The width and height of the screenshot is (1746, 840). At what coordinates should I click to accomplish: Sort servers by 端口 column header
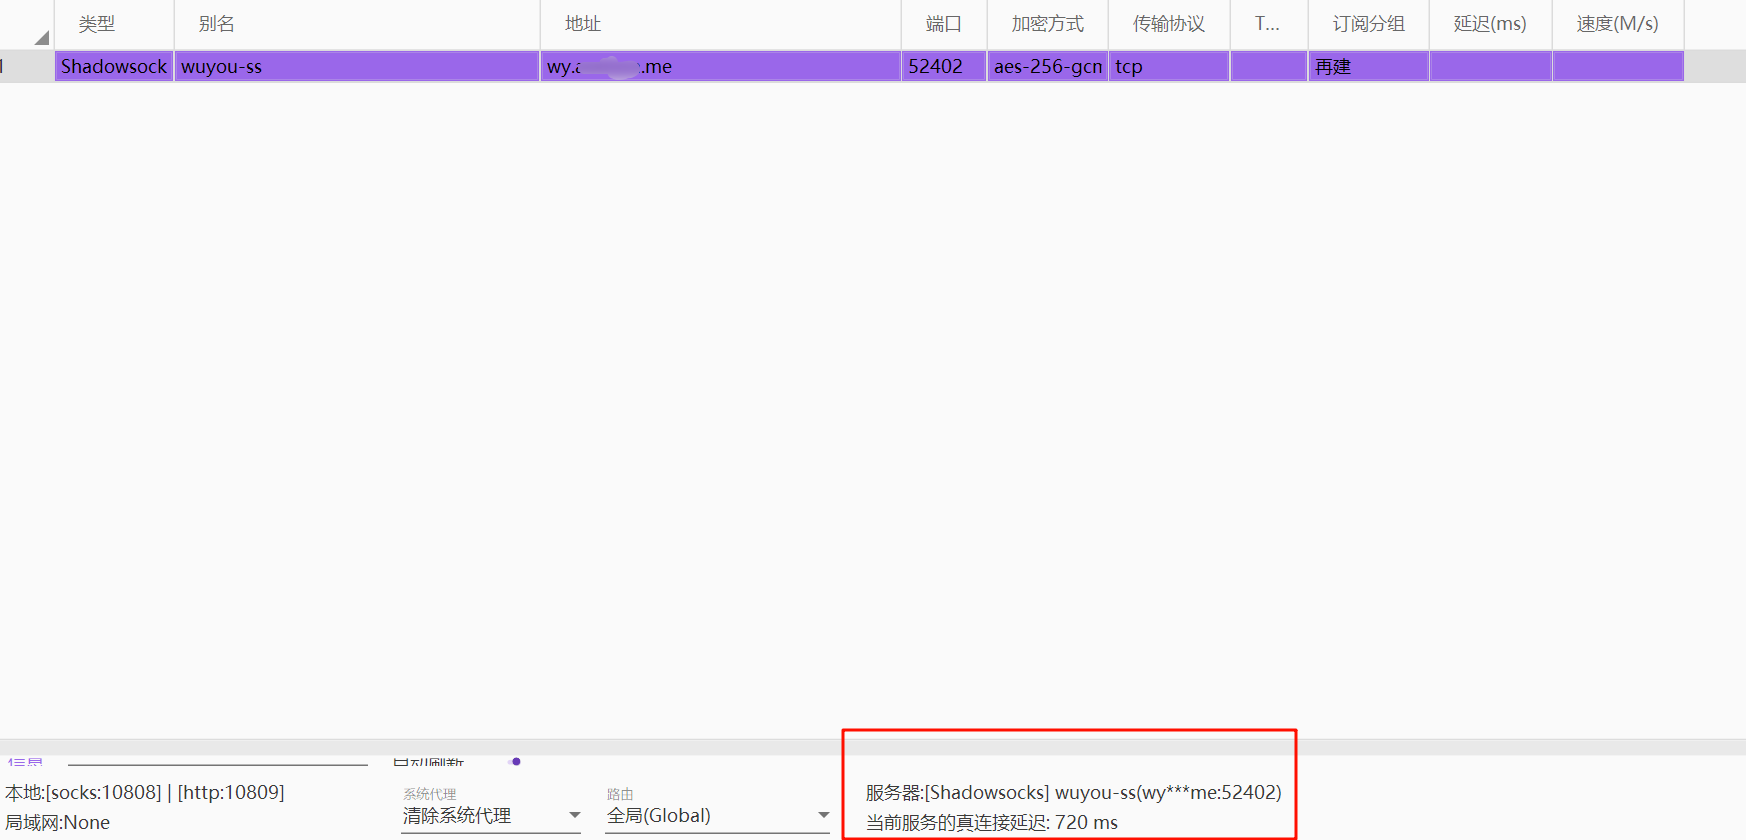pyautogui.click(x=943, y=24)
